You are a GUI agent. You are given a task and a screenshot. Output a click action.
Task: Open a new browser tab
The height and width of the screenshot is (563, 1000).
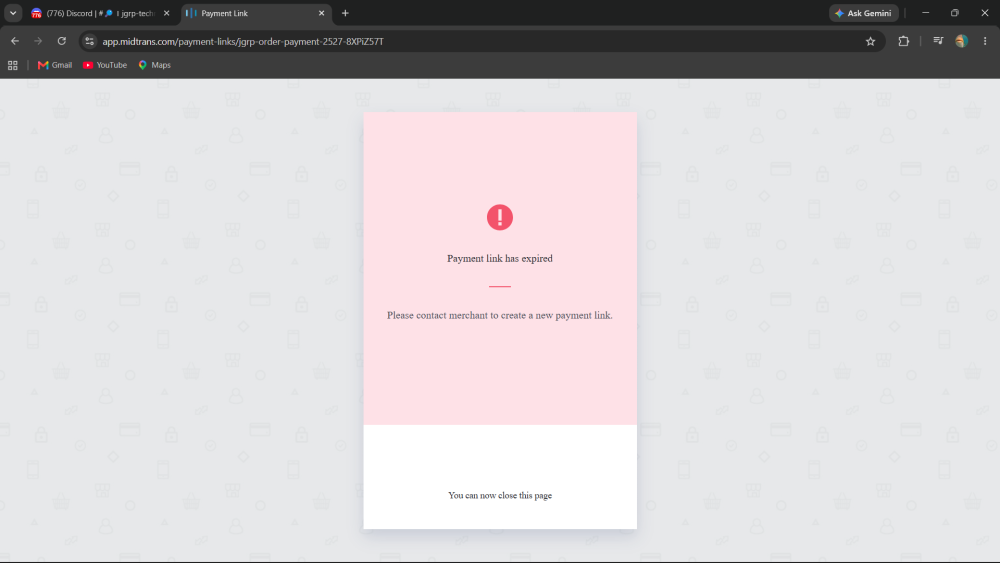tap(345, 13)
